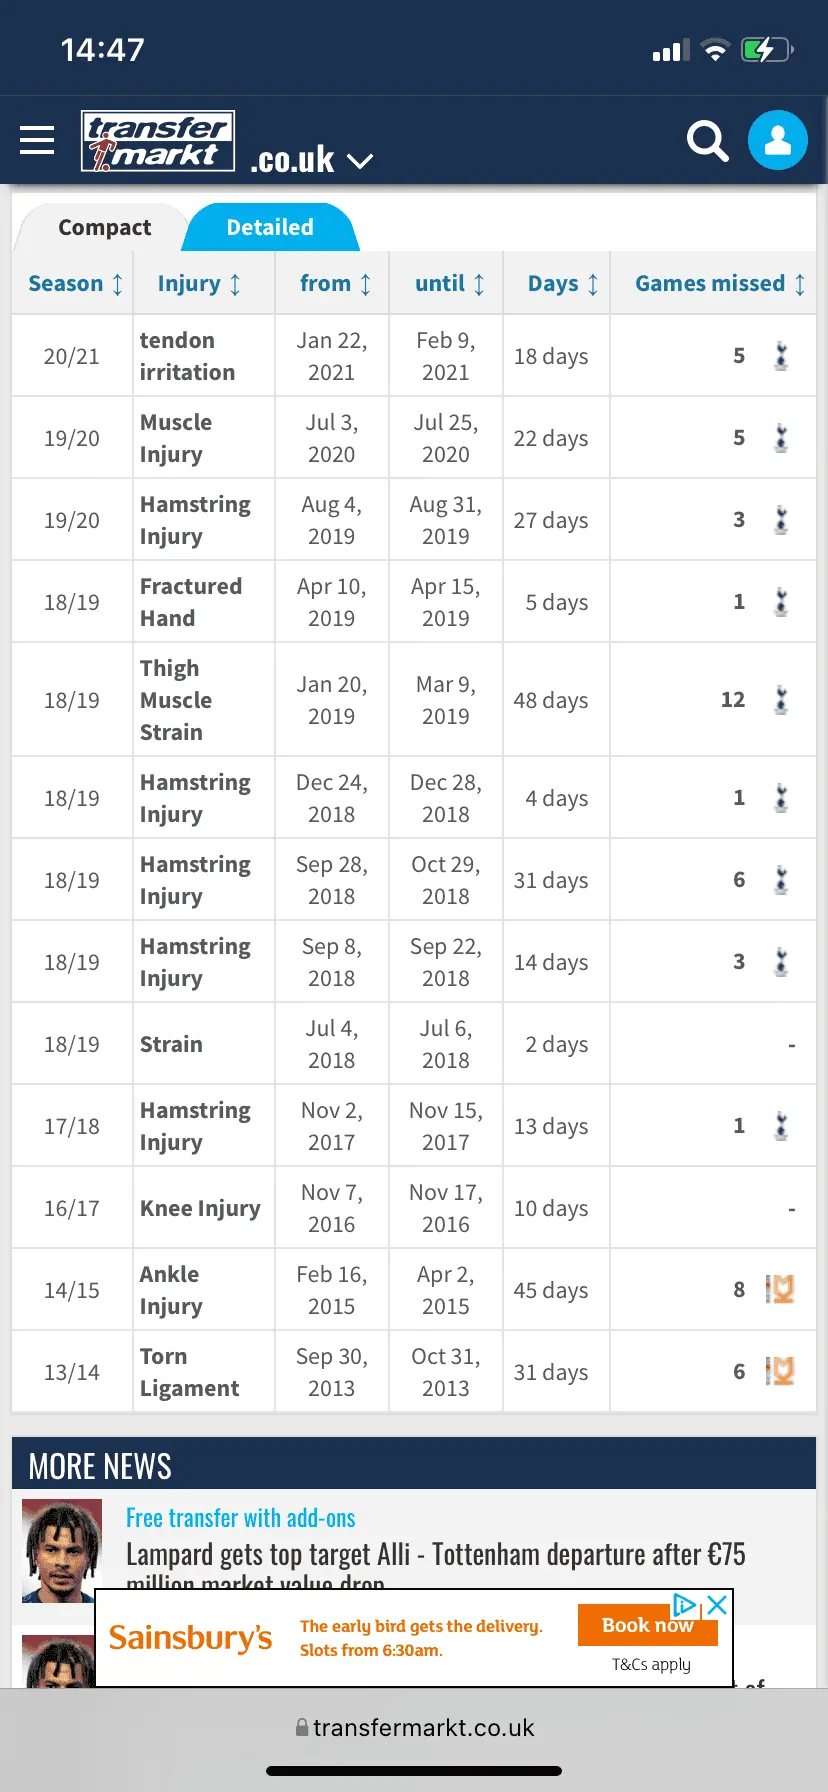Sort by the Games missed column
The width and height of the screenshot is (828, 1792).
[x=719, y=284]
